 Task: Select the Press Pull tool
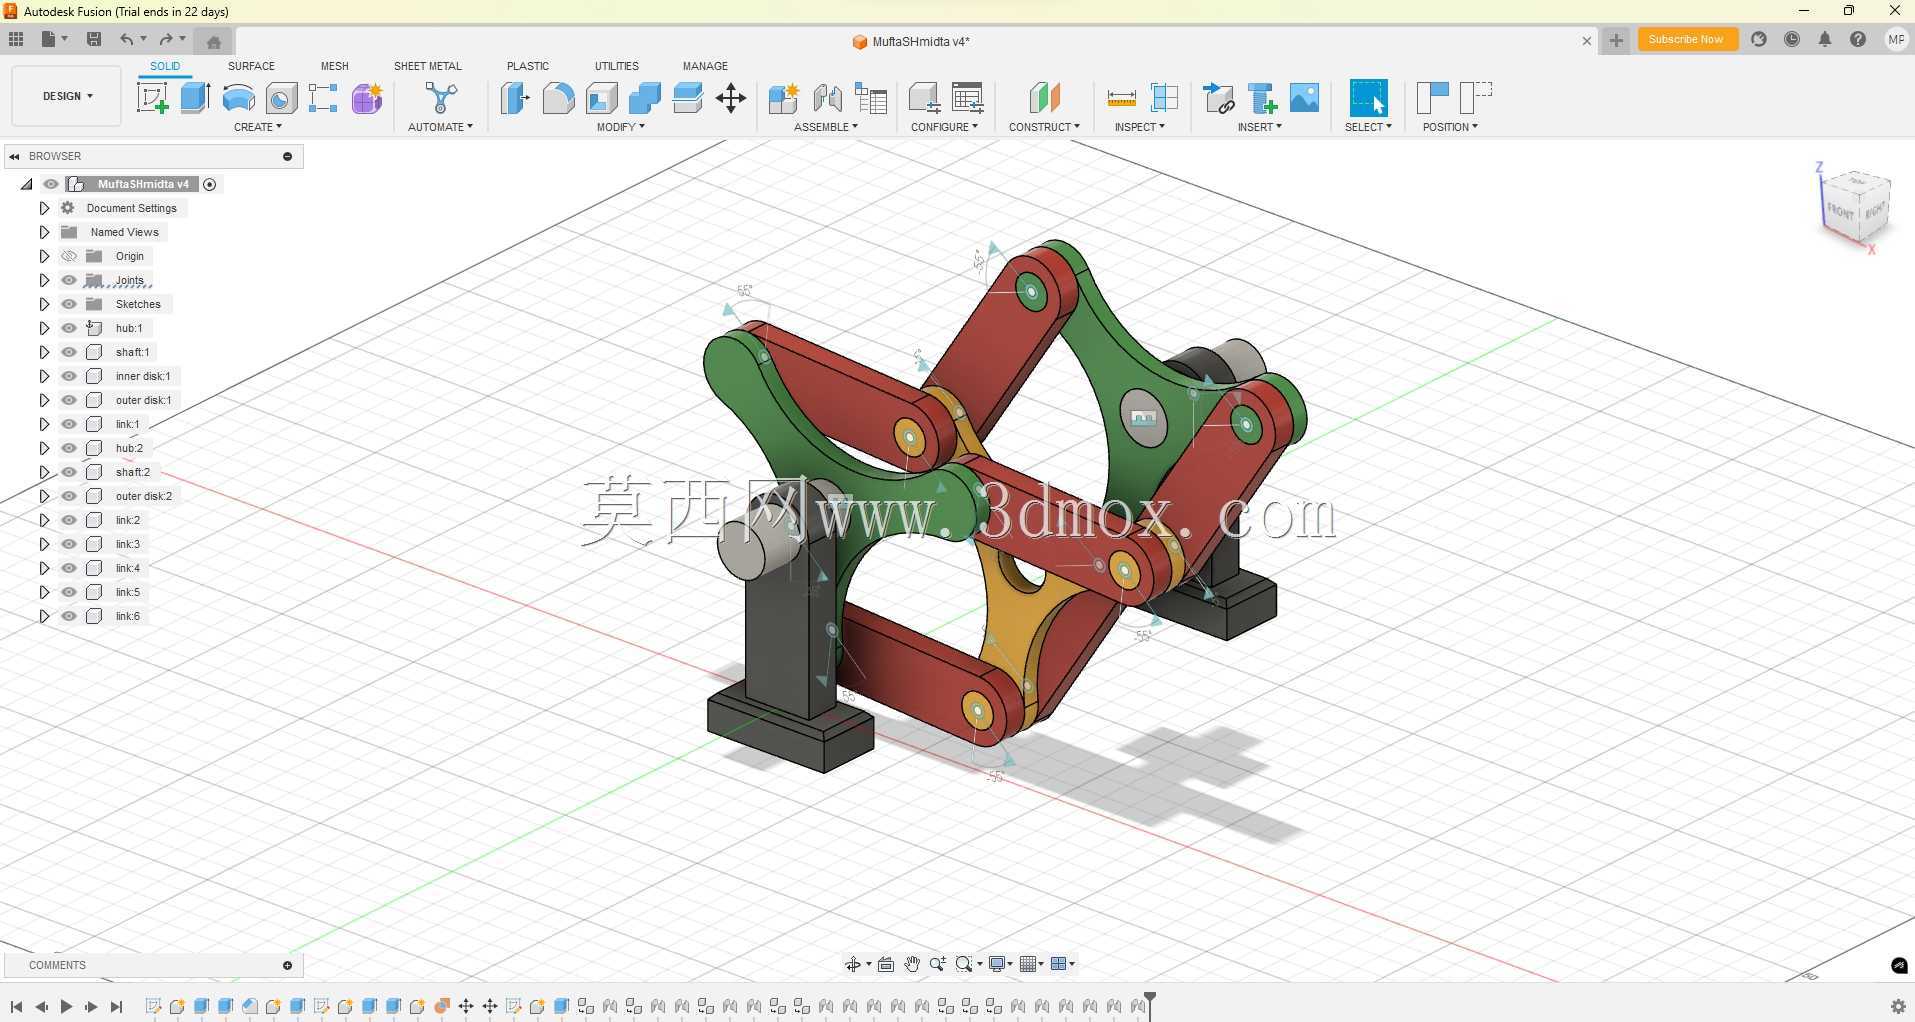coord(515,98)
